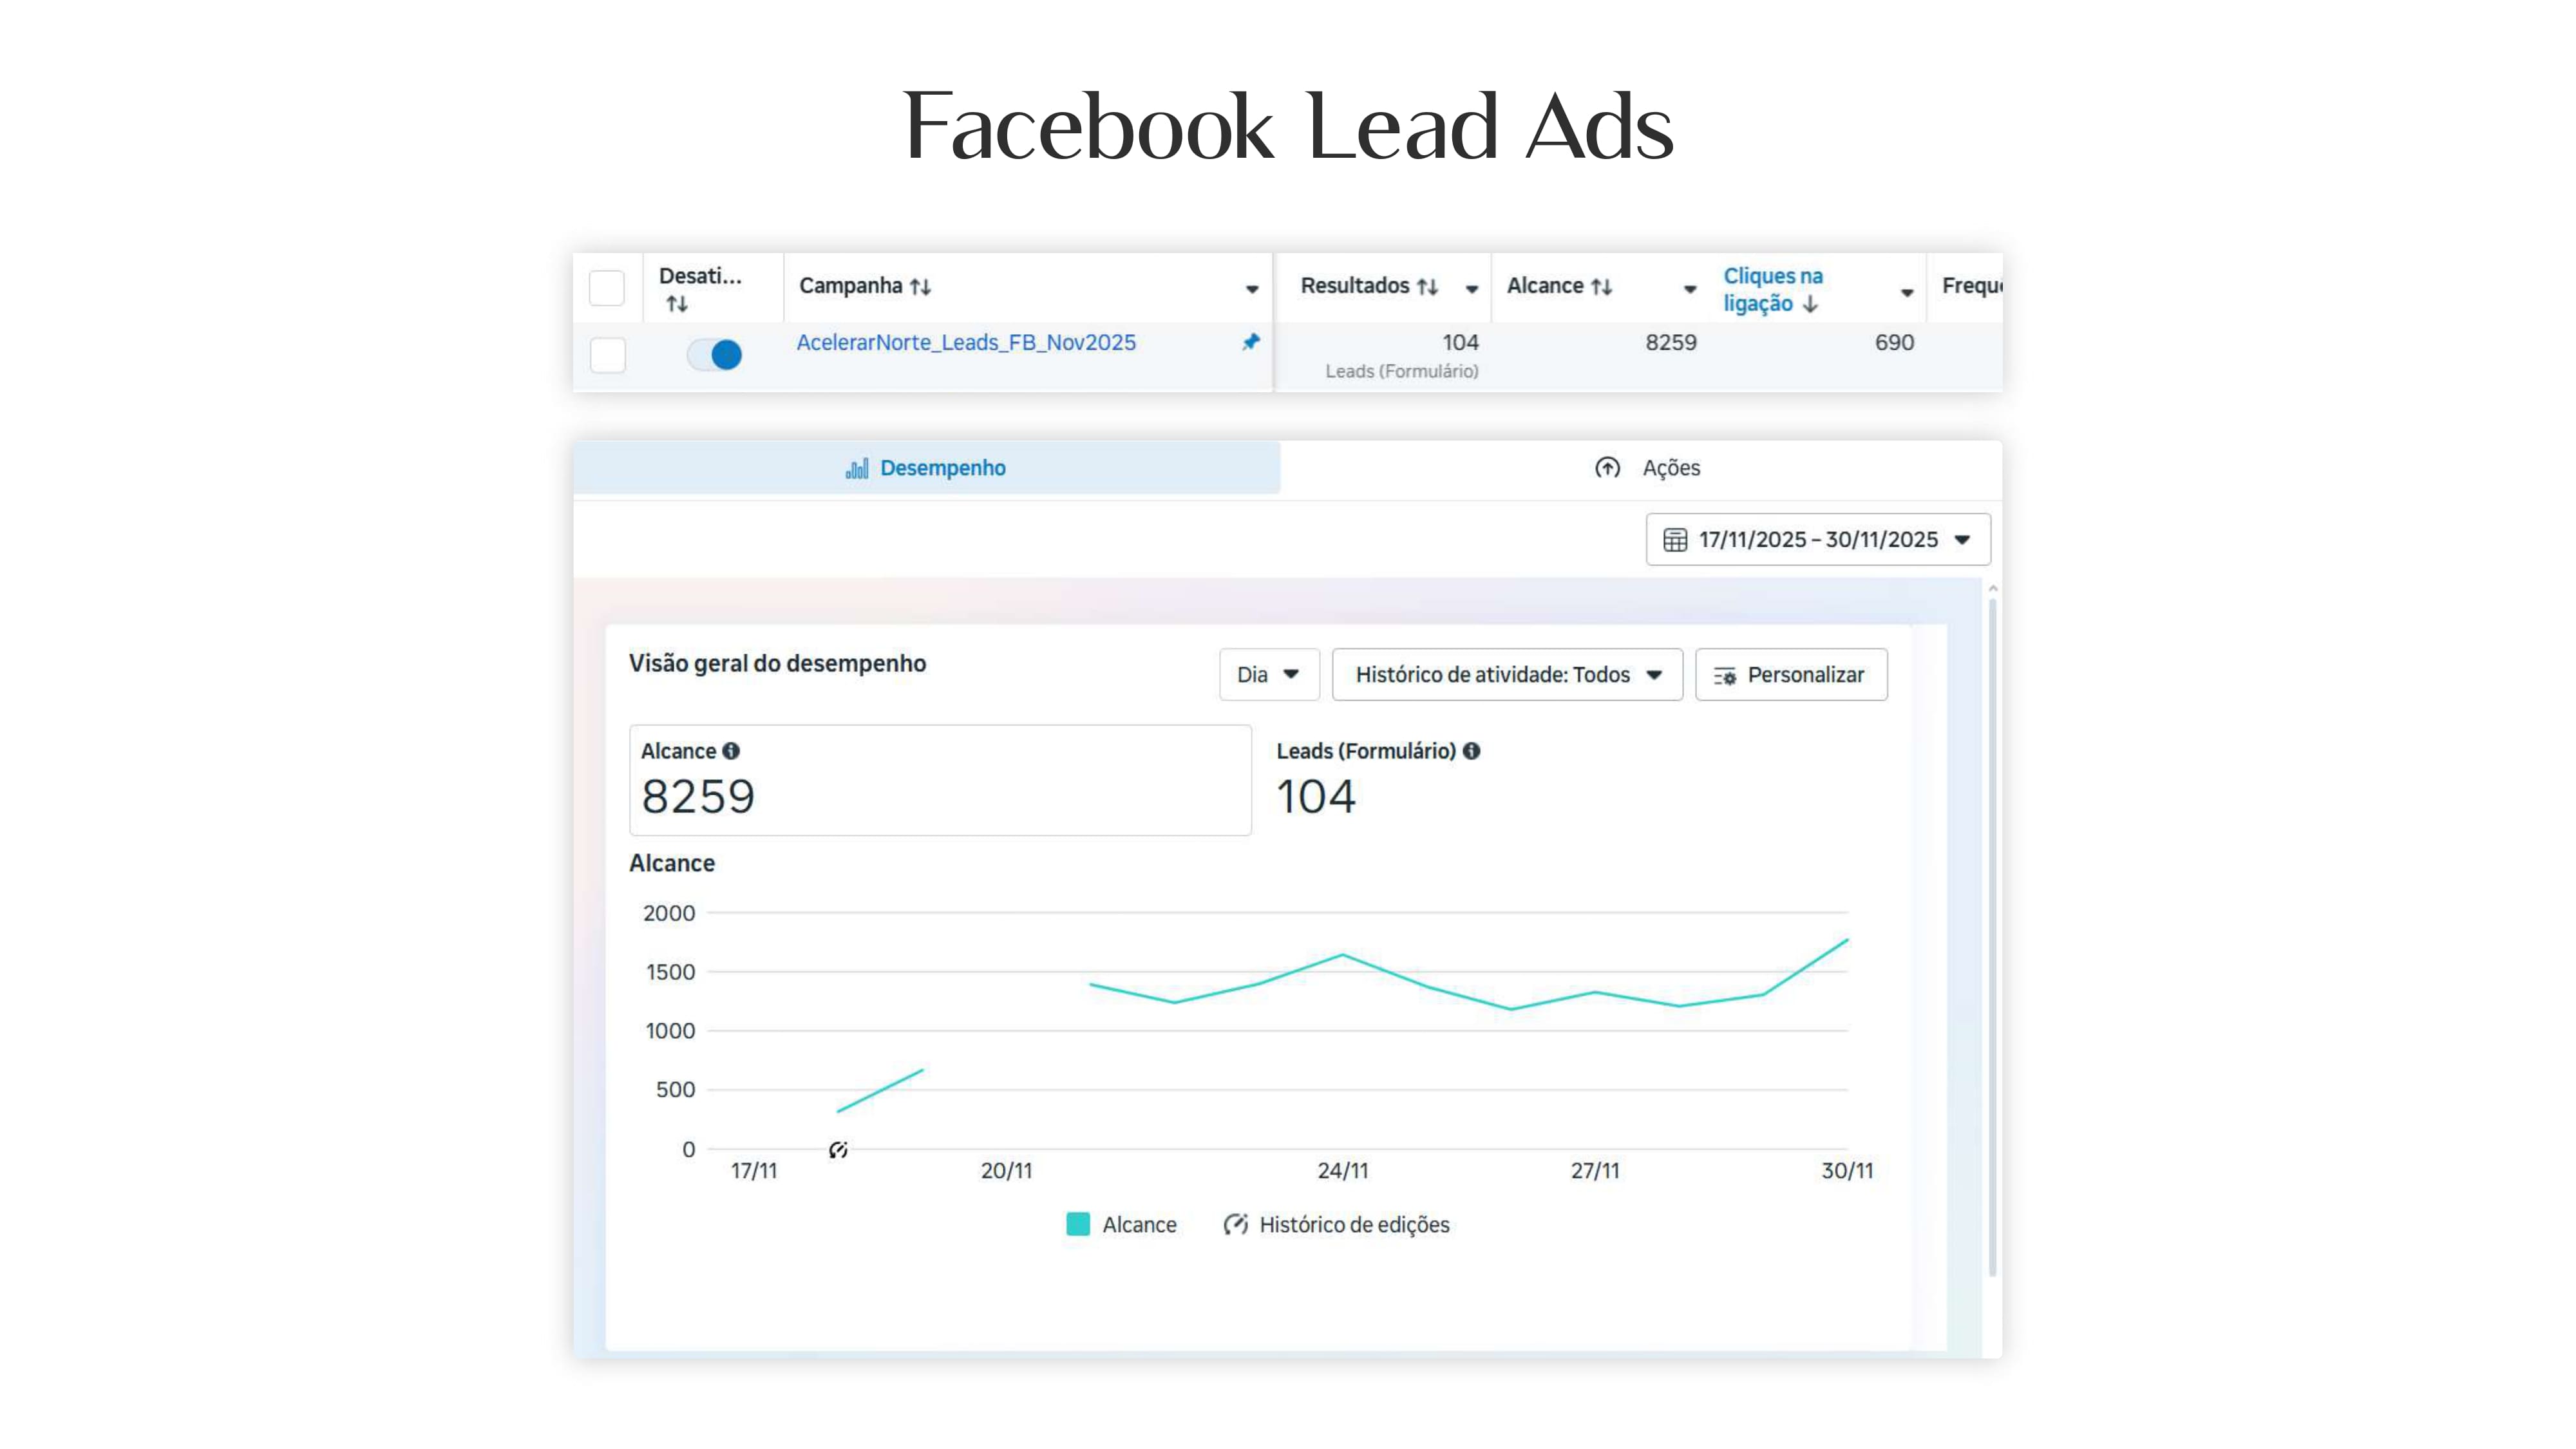Viewport: 2576px width, 1449px height.
Task: Open Histórico de atividade: Todos dropdown
Action: 1507,675
